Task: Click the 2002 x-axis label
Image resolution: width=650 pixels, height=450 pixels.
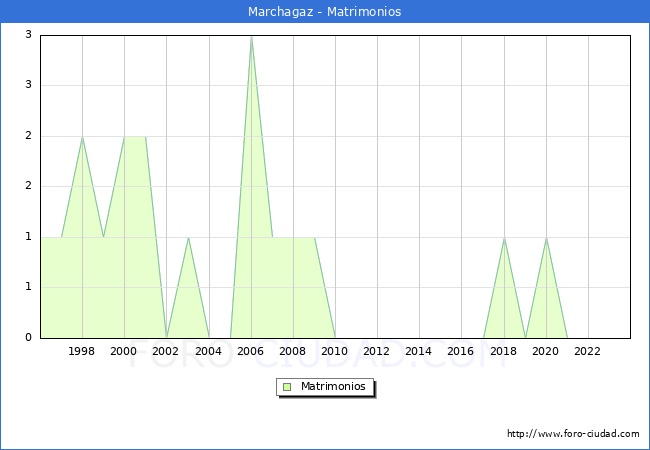Action: (165, 351)
